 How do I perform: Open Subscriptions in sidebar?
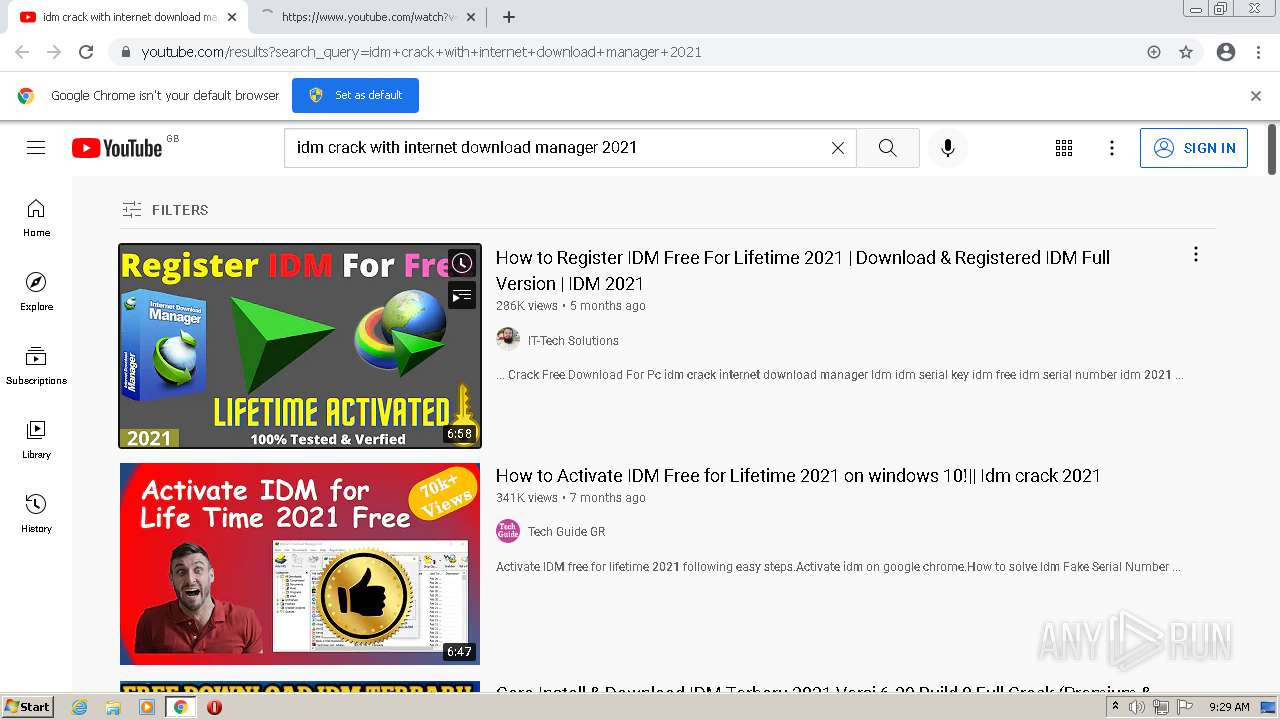[36, 365]
